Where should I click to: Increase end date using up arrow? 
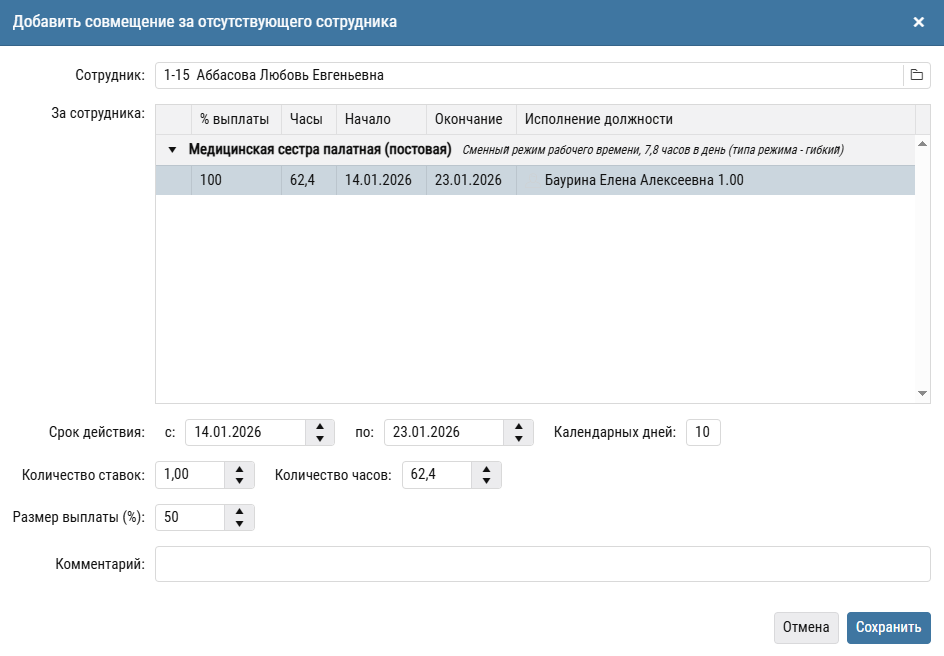pos(518,426)
